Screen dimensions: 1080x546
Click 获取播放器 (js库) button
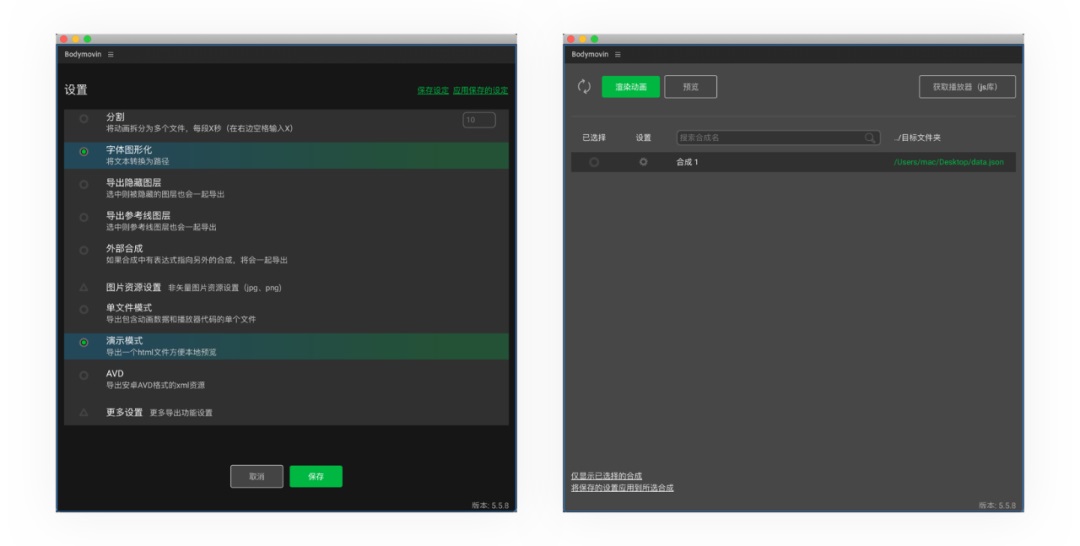point(967,87)
